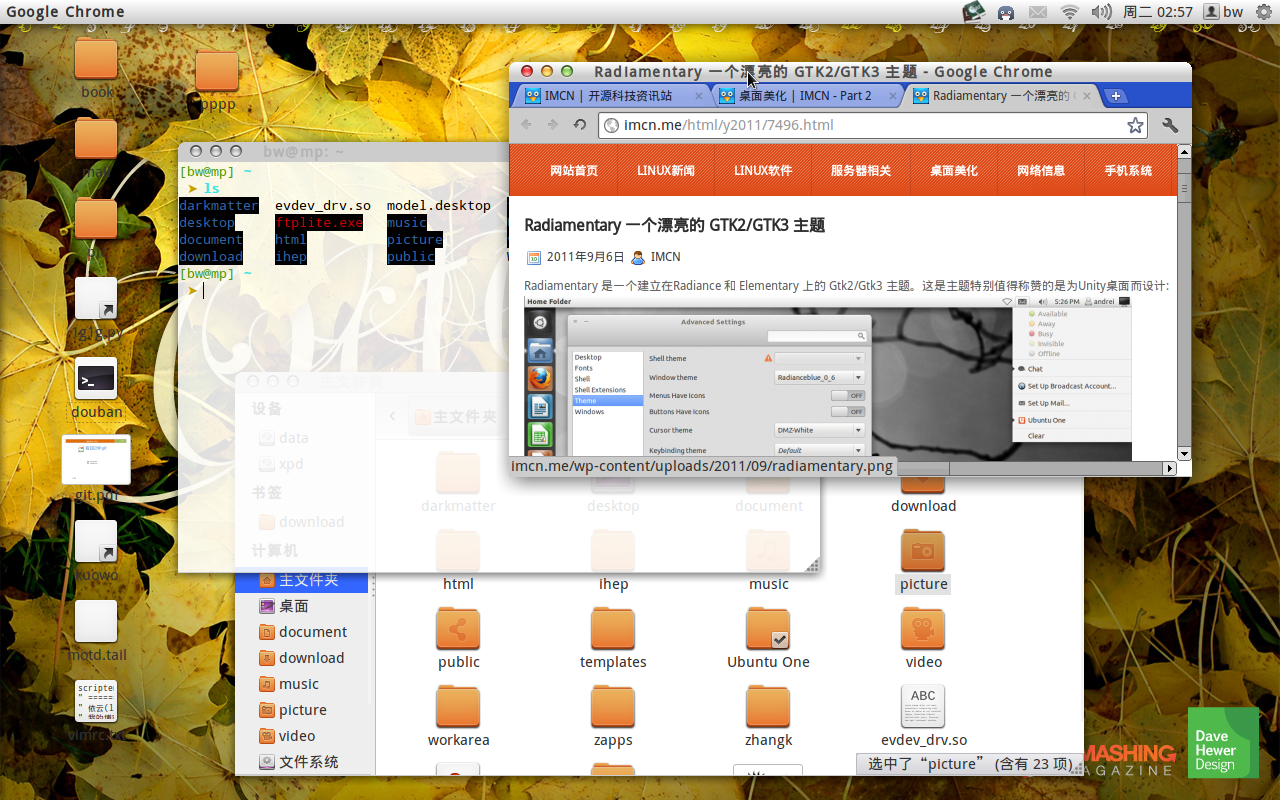Open the download folder in file manager
Image resolution: width=1280 pixels, height=800 pixels.
(923, 495)
